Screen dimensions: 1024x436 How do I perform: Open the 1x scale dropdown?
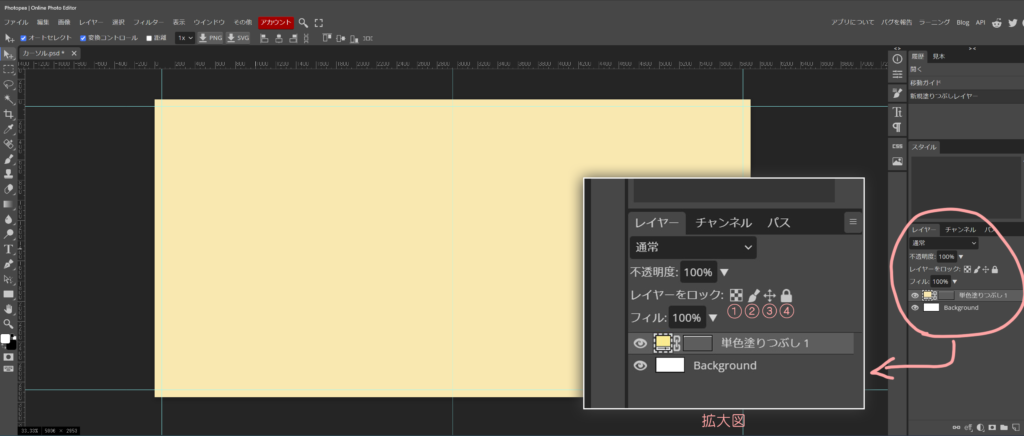(x=185, y=38)
